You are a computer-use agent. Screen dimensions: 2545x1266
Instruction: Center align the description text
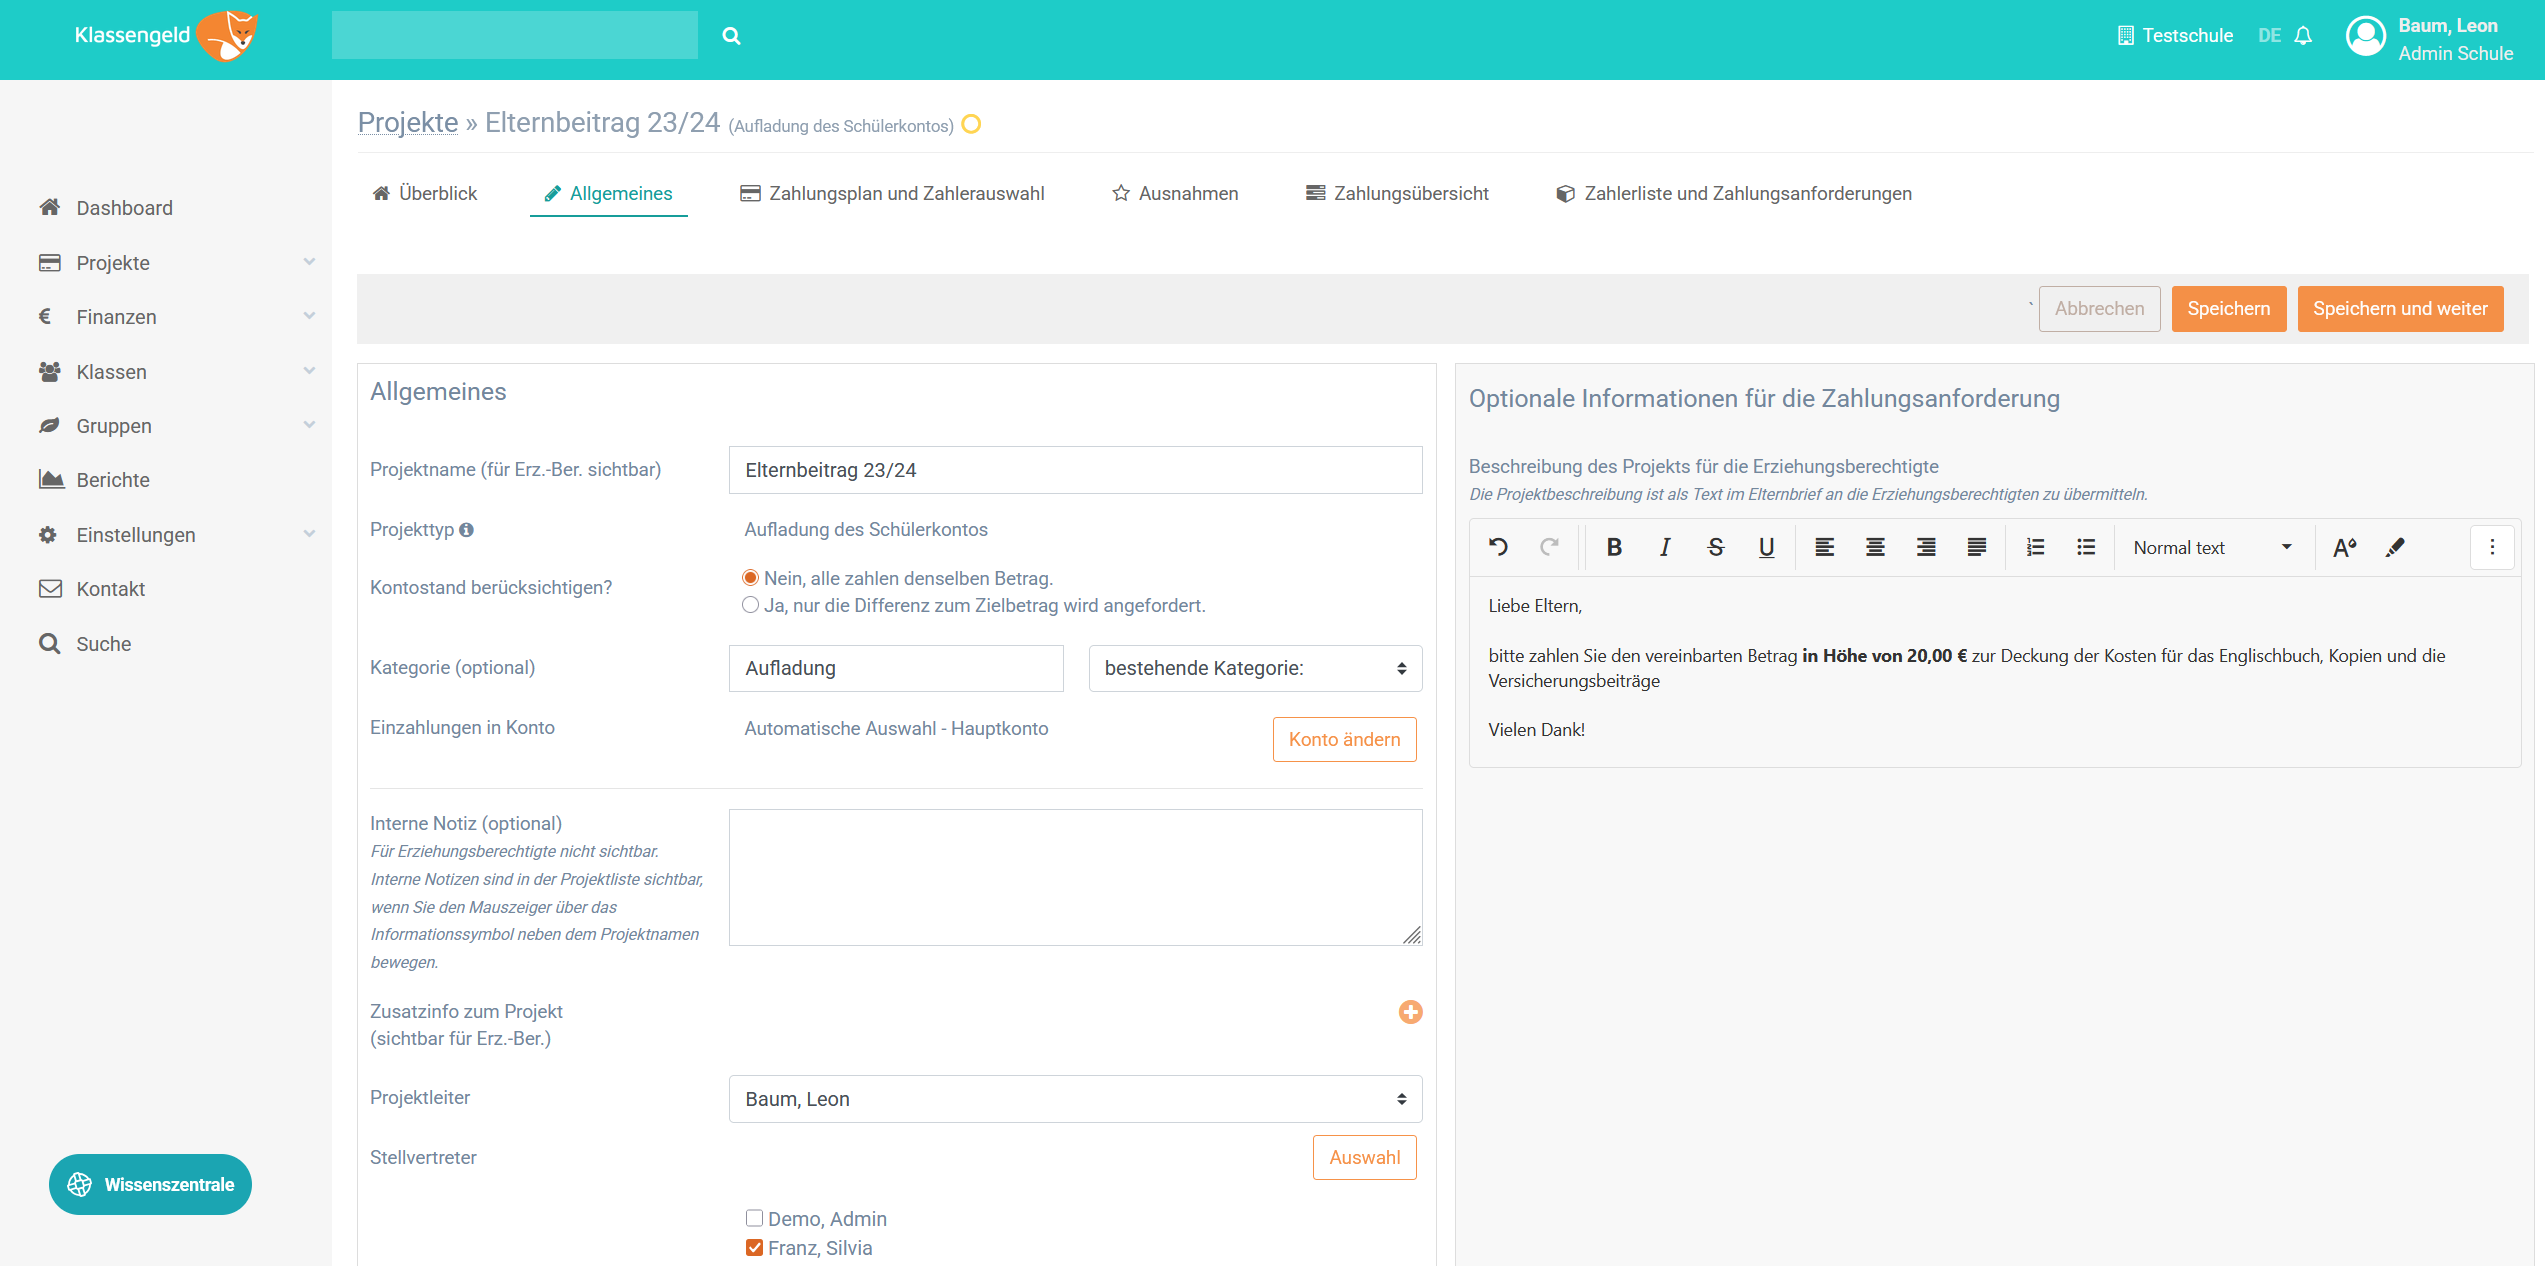pos(1875,547)
